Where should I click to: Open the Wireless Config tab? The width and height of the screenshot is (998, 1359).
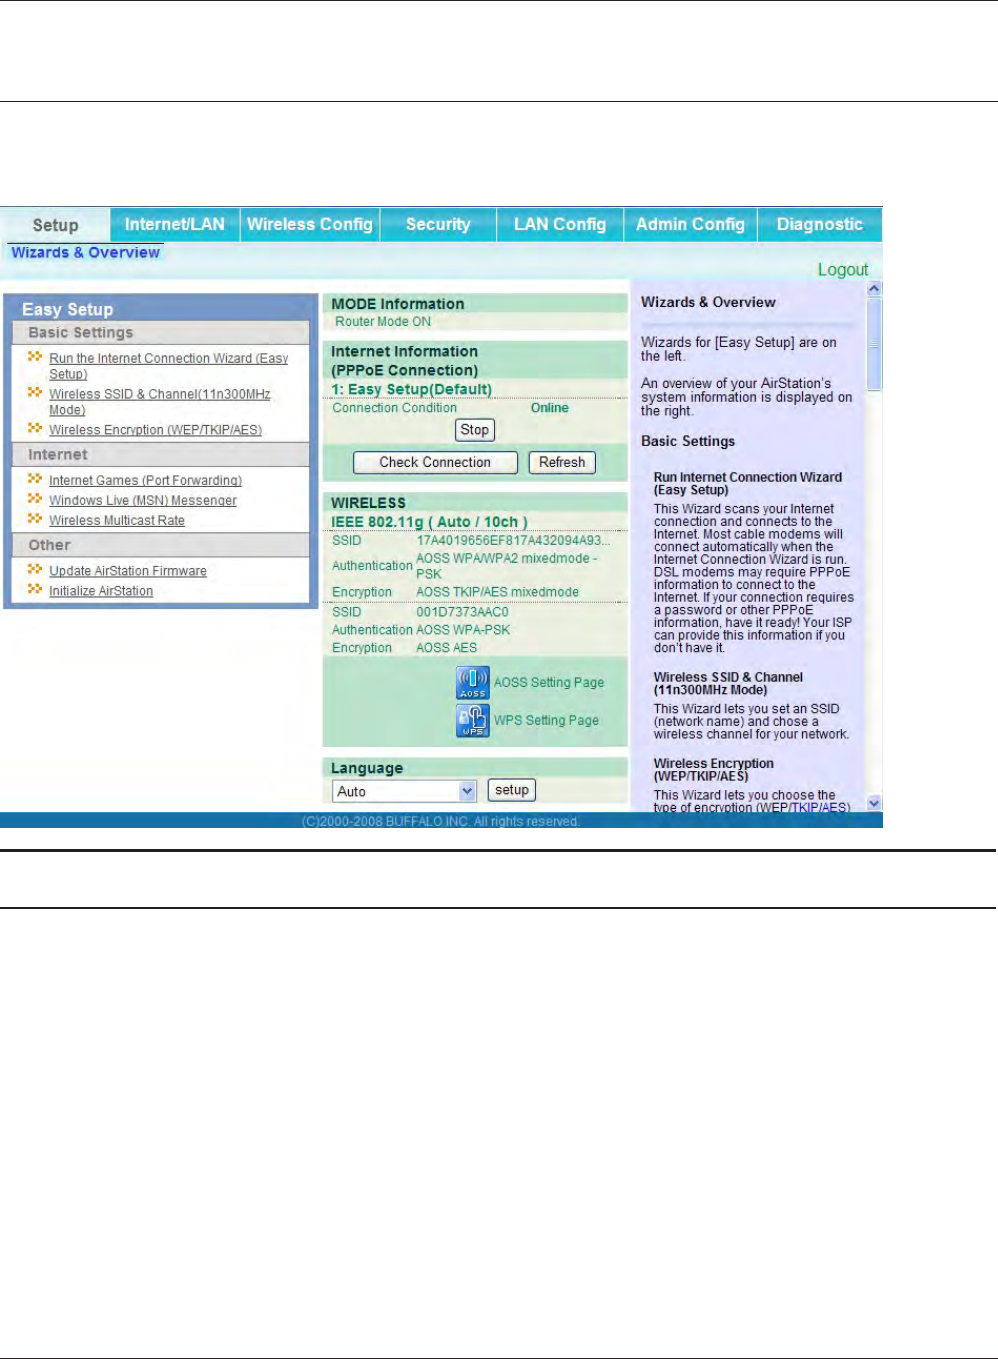(310, 224)
